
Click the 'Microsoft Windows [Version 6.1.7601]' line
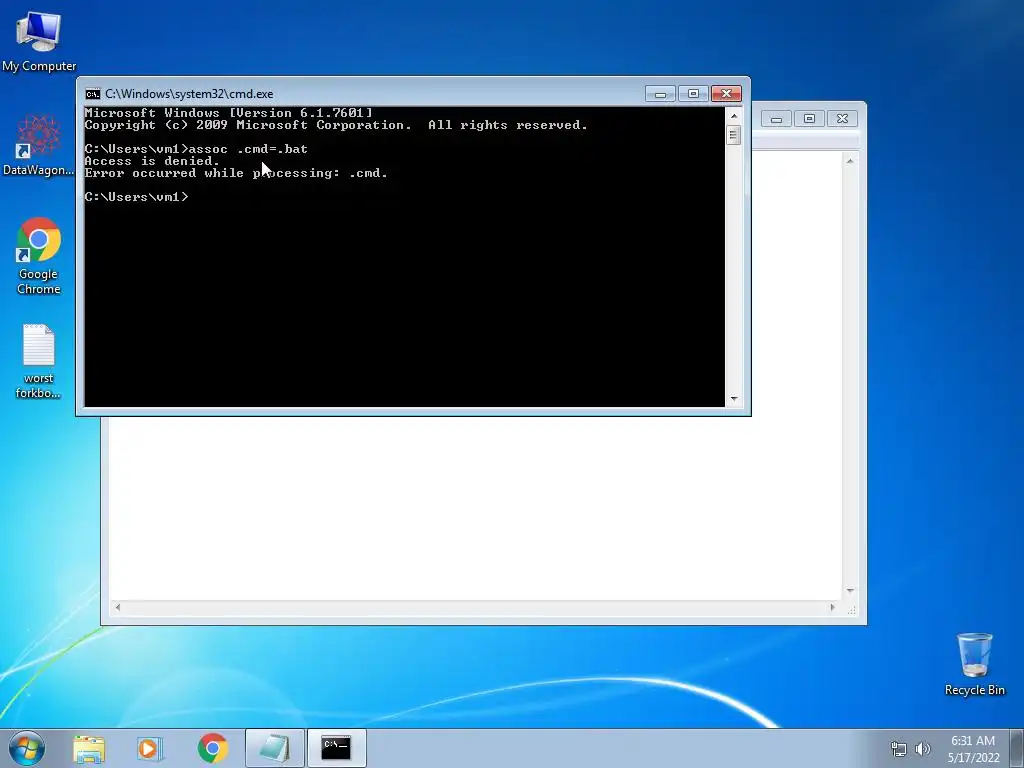229,113
